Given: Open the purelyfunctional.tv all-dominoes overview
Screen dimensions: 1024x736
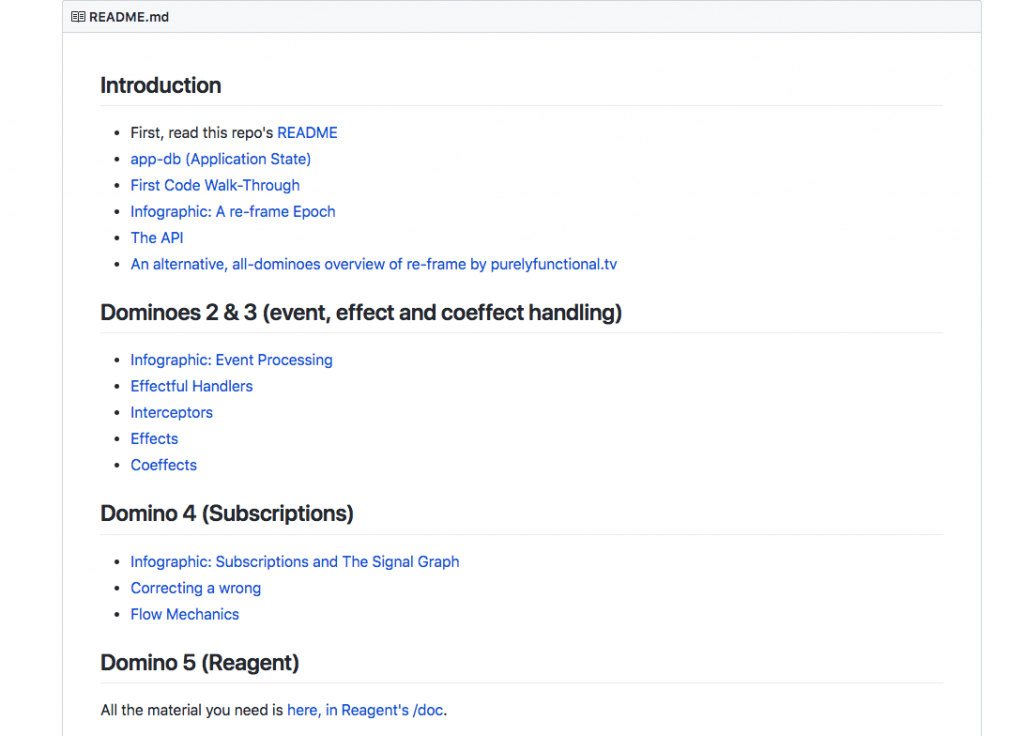Looking at the screenshot, I should [x=373, y=264].
